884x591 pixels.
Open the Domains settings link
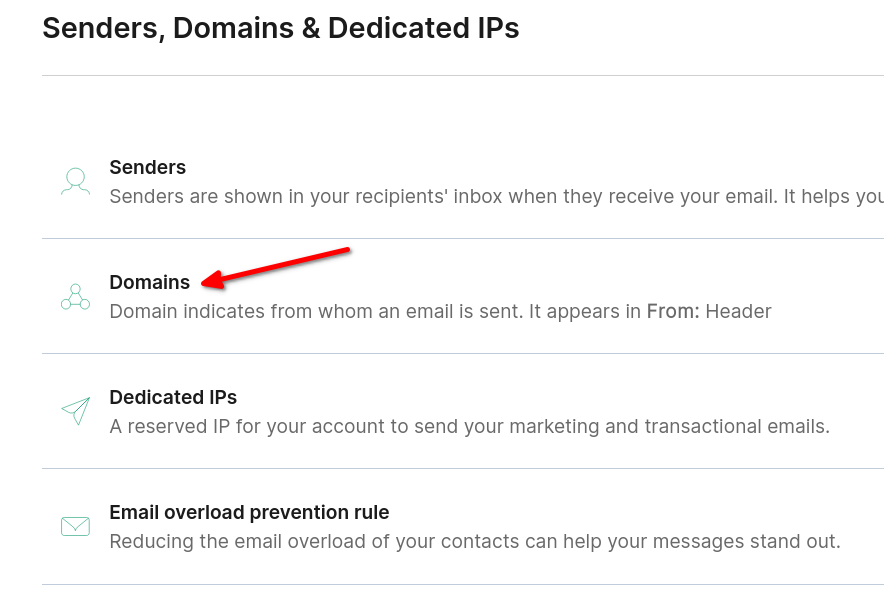pos(150,282)
